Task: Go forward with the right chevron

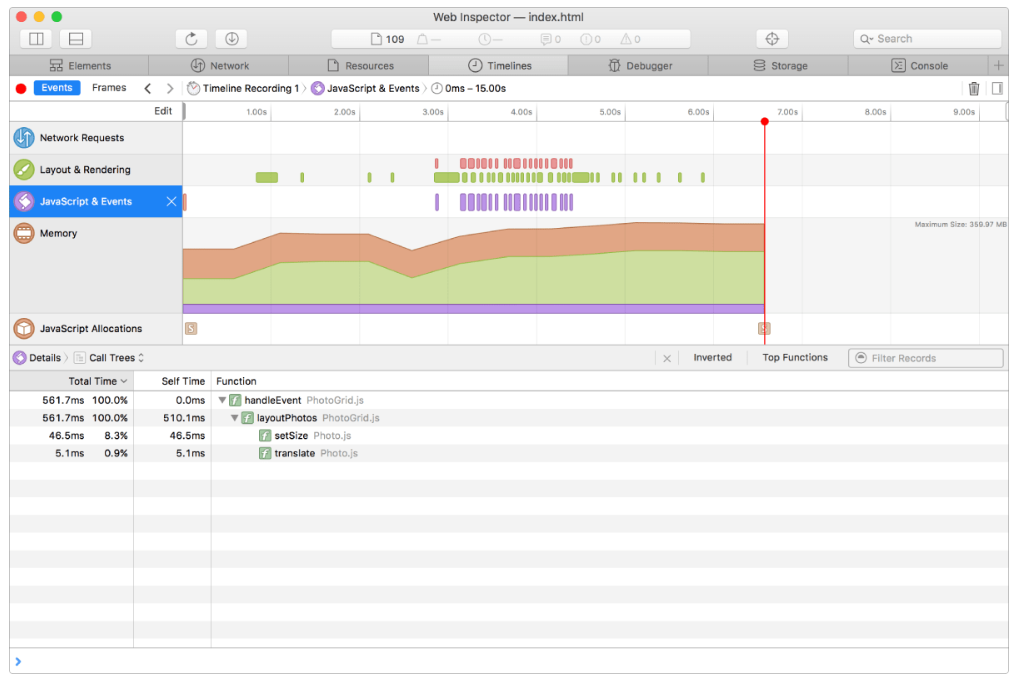Action: pyautogui.click(x=170, y=88)
